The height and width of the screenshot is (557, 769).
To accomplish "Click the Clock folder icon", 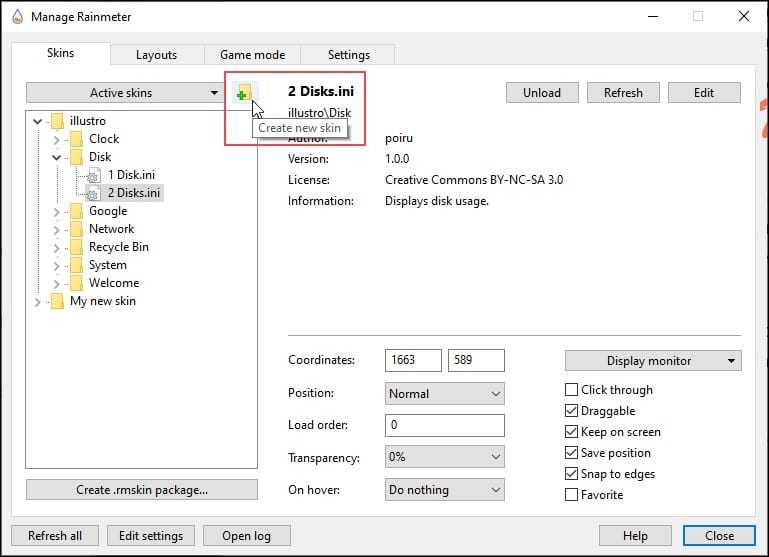I will [x=77, y=139].
